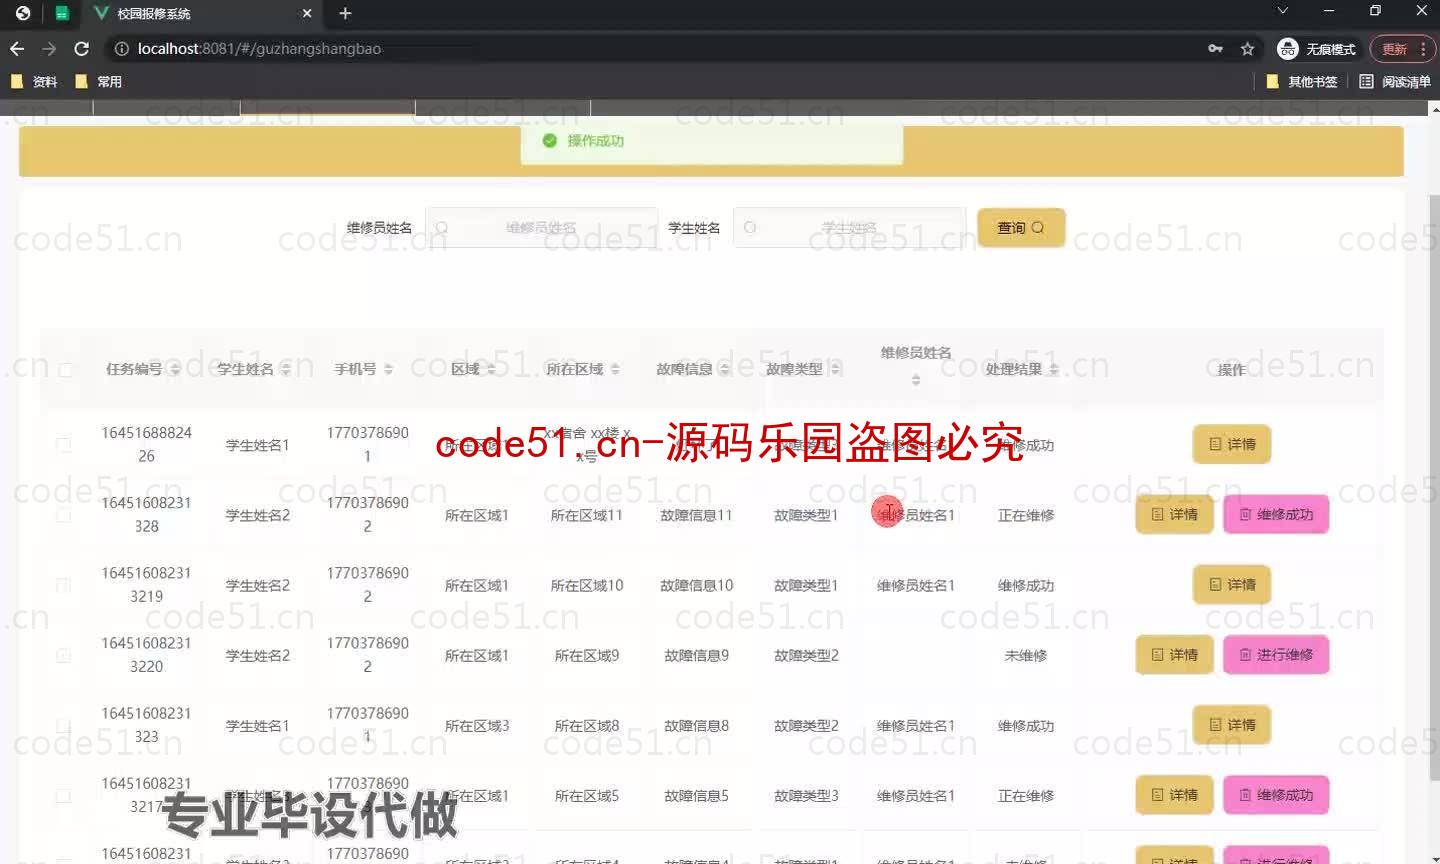Open the password key icon in address bar

click(x=1215, y=48)
